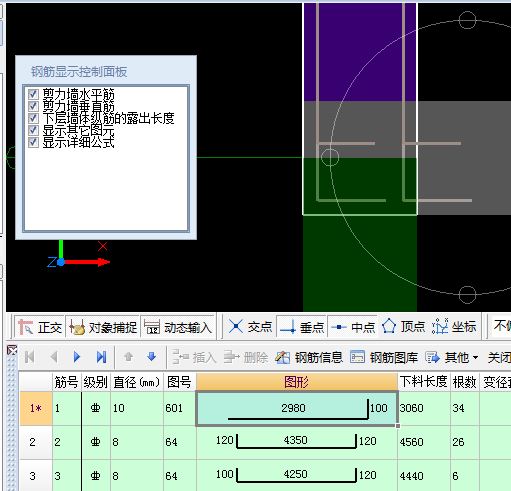
Task: Move rebar row up arrow
Action: tap(129, 357)
